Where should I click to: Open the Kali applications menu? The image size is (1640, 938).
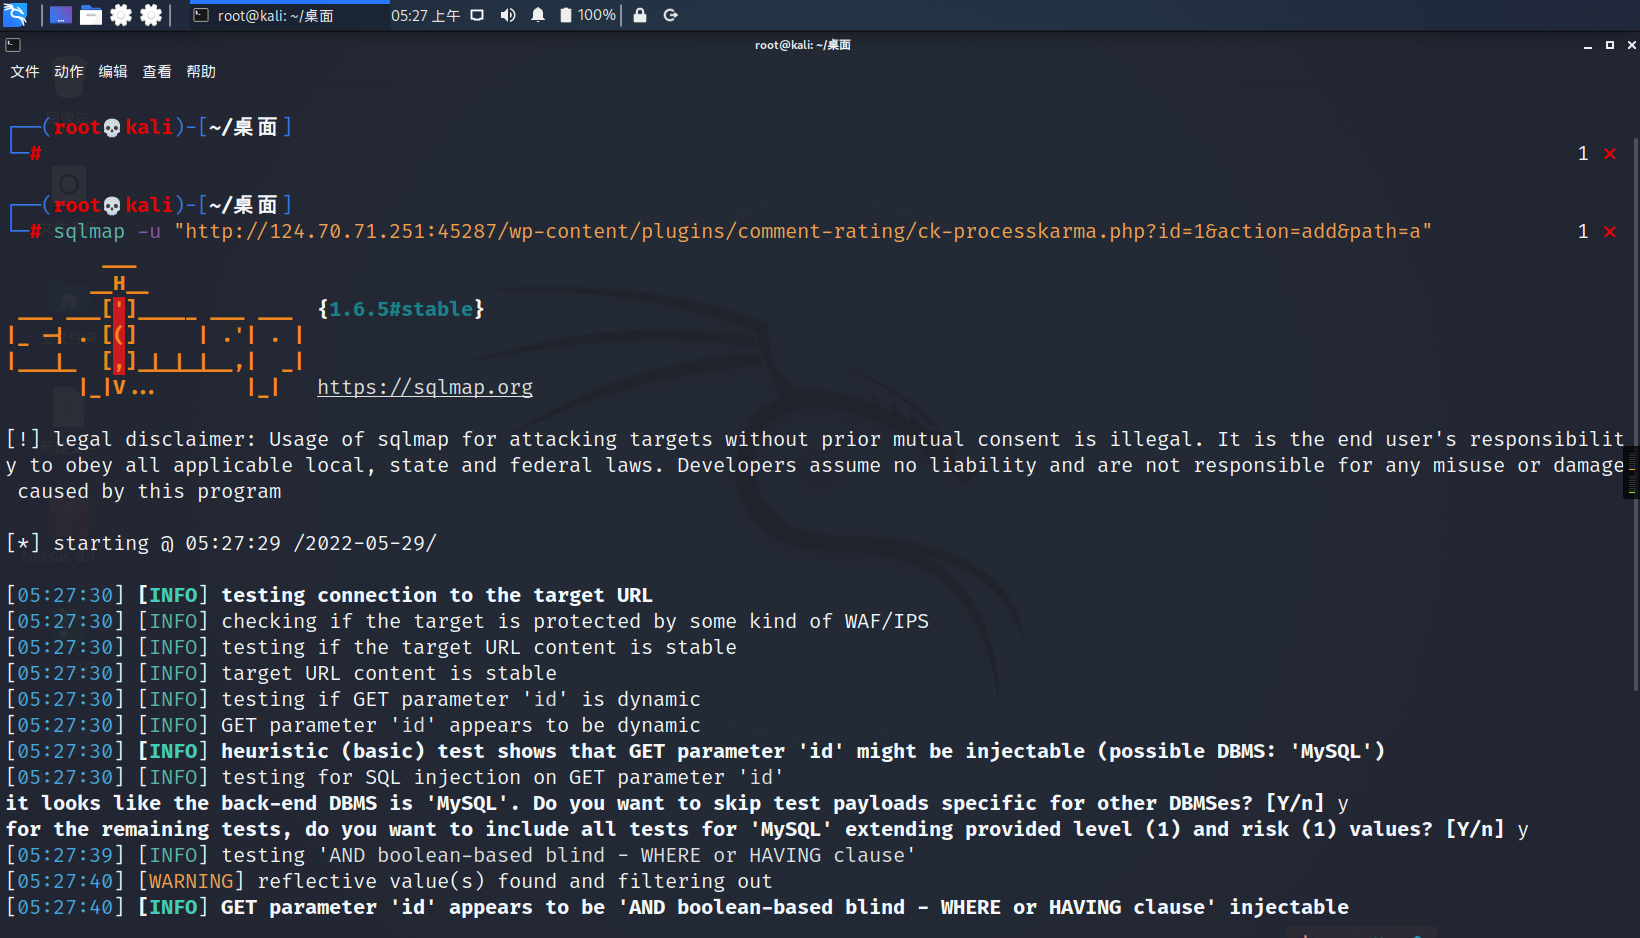(x=16, y=15)
